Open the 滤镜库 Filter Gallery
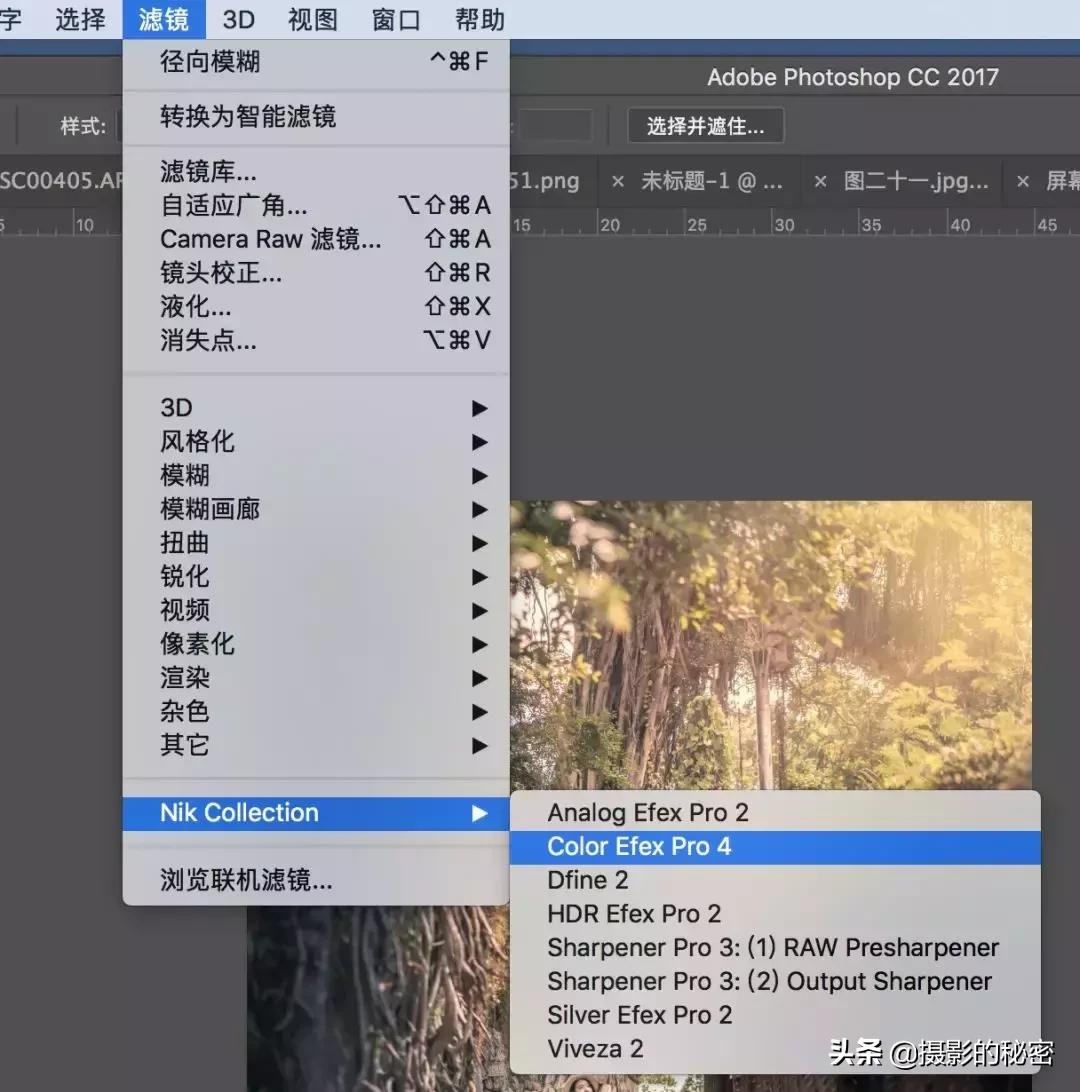1080x1092 pixels. (208, 171)
